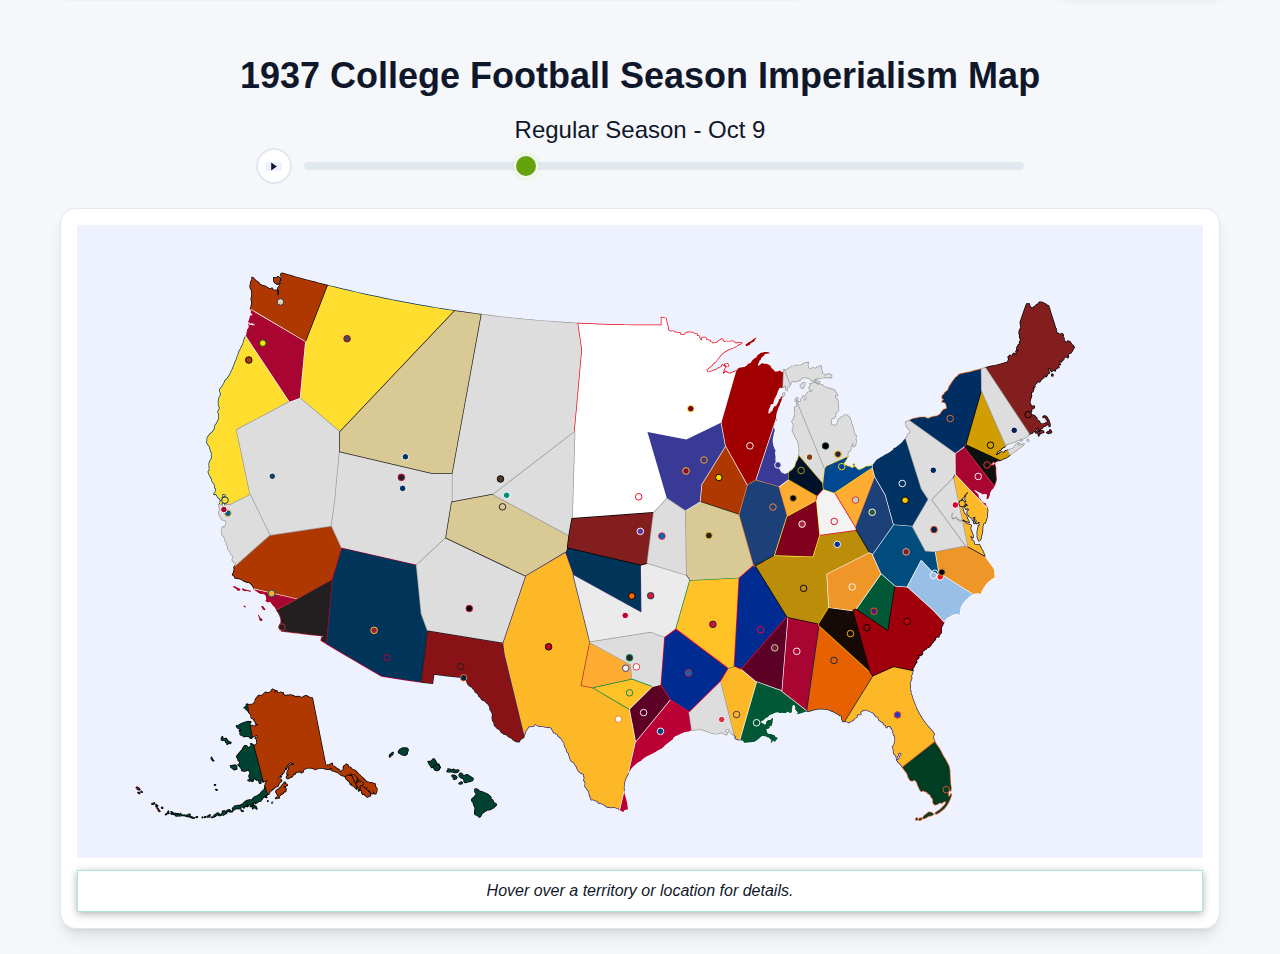Click the white unclaimed territory covering the Dakotas
This screenshot has width=1280, height=954.
[x=610, y=420]
